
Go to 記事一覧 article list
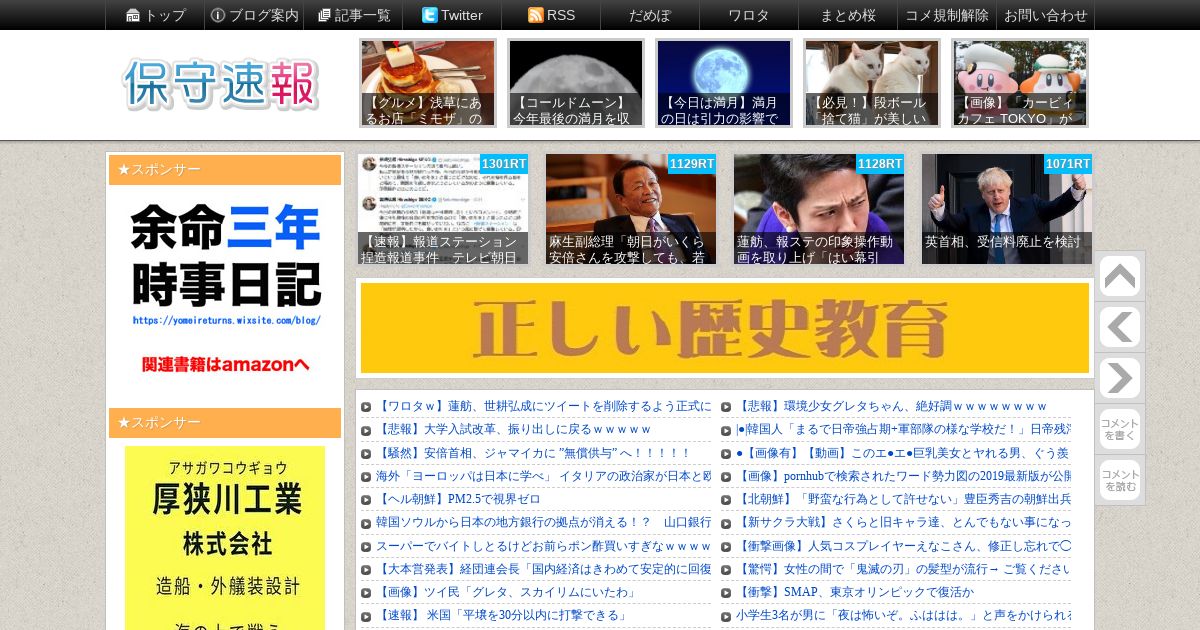(353, 15)
